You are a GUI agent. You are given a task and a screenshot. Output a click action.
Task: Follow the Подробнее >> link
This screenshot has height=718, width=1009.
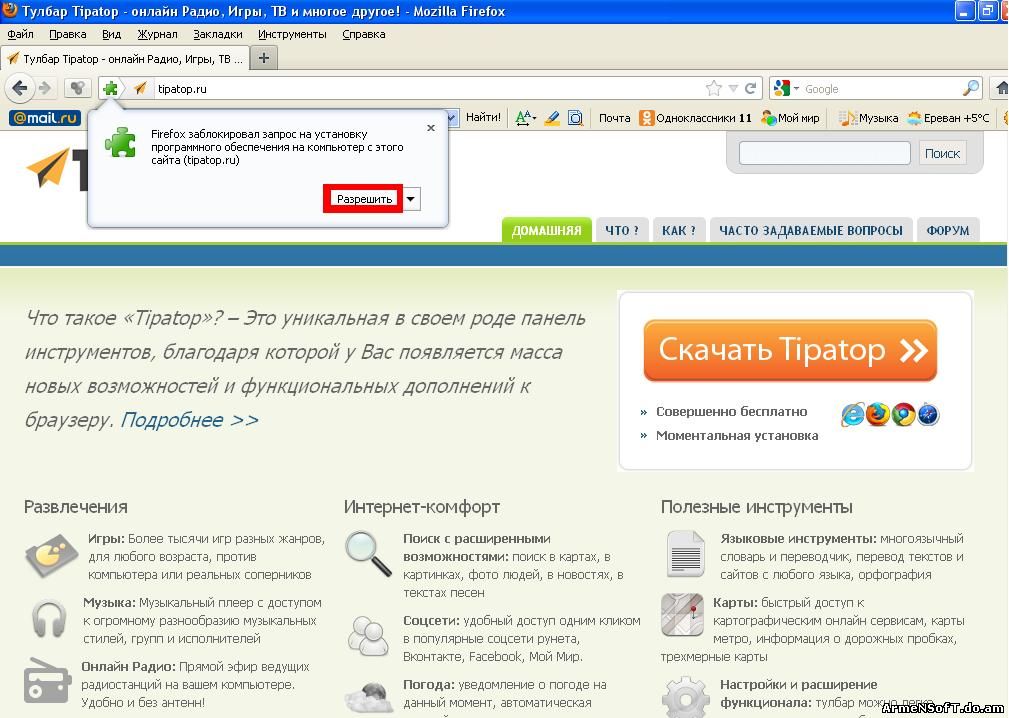pyautogui.click(x=190, y=420)
